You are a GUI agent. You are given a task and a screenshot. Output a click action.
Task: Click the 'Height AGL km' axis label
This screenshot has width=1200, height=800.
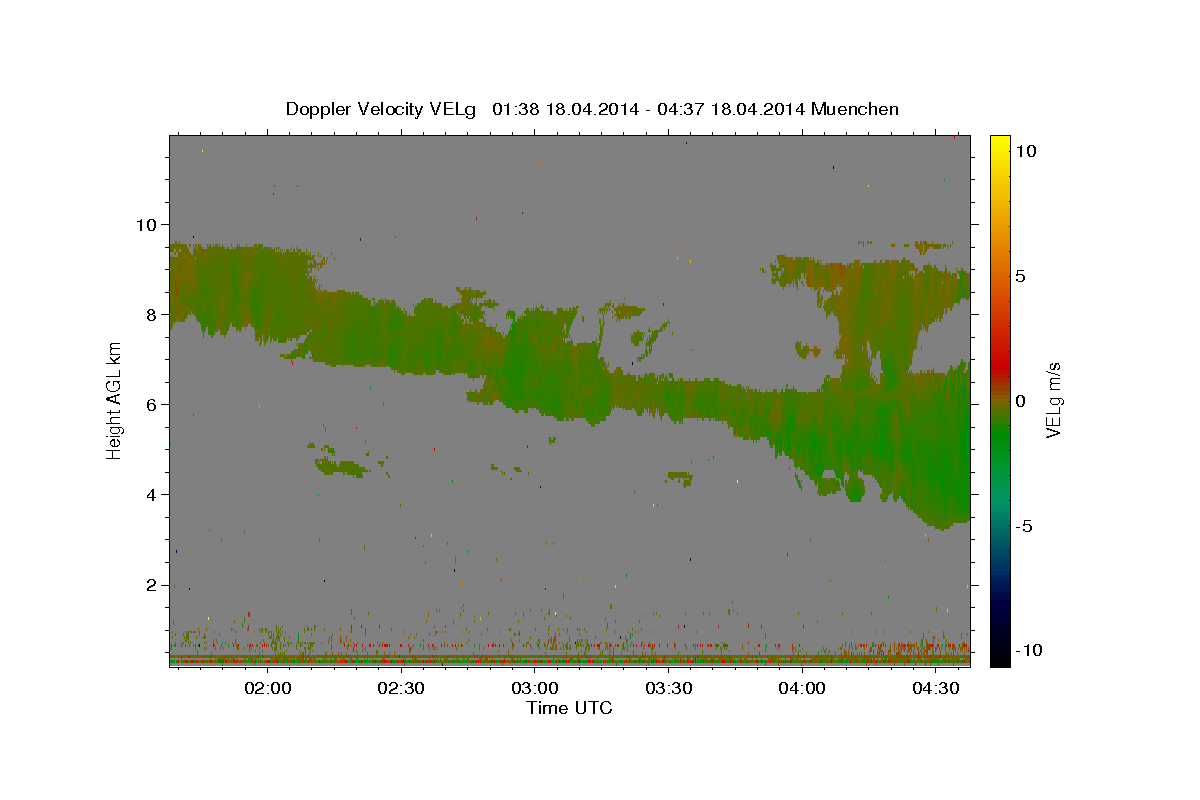(114, 400)
